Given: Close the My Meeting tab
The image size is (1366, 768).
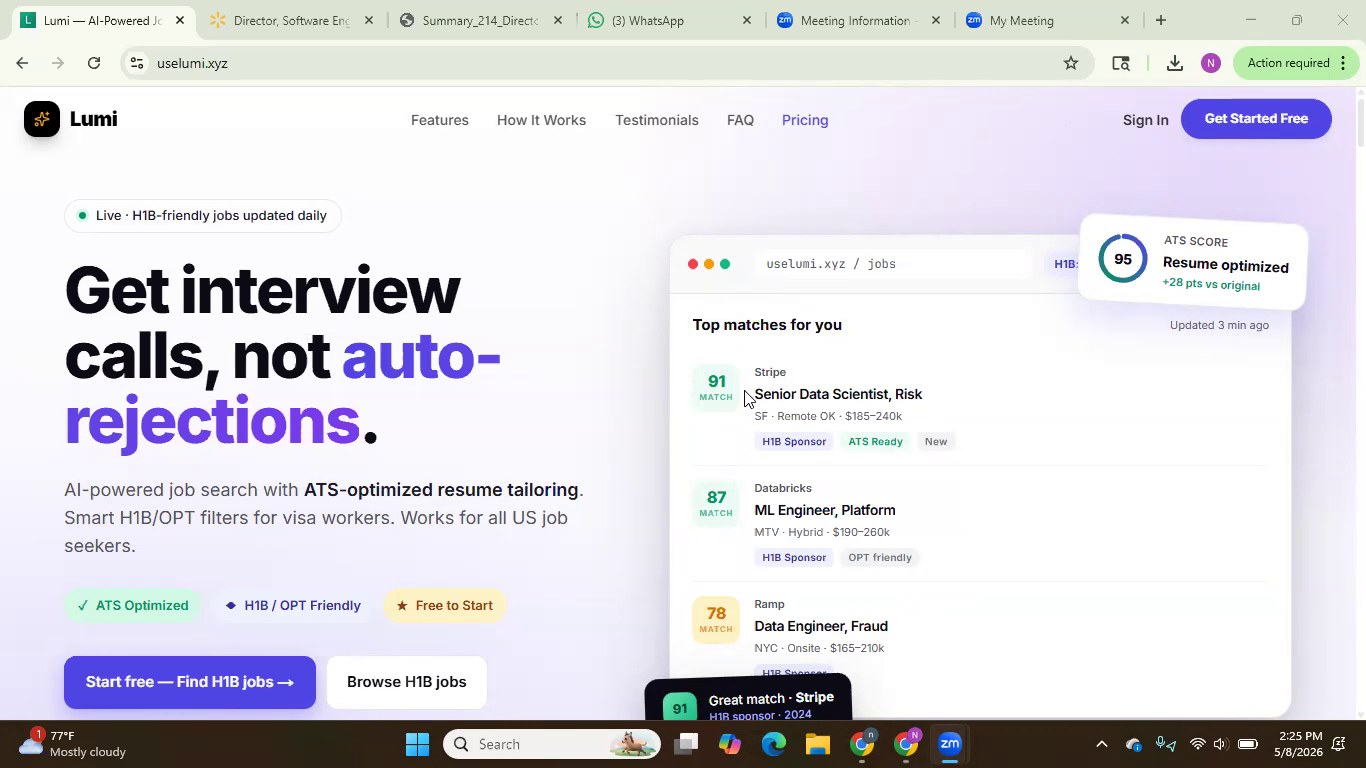Looking at the screenshot, I should point(1125,20).
